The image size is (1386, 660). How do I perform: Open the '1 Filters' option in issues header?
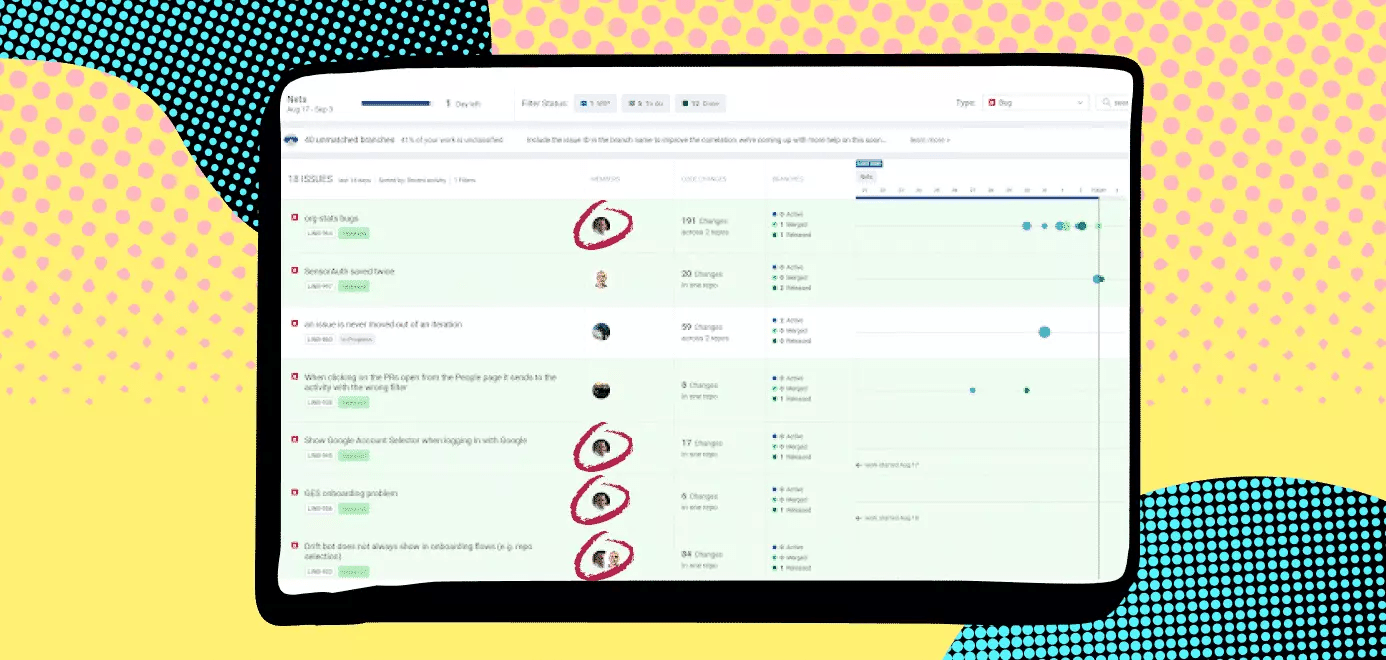[465, 180]
